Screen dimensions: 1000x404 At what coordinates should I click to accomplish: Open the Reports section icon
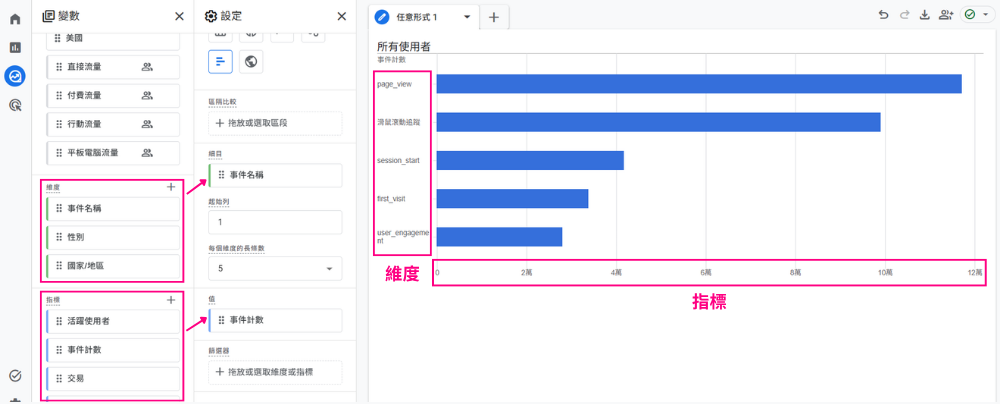pos(15,48)
